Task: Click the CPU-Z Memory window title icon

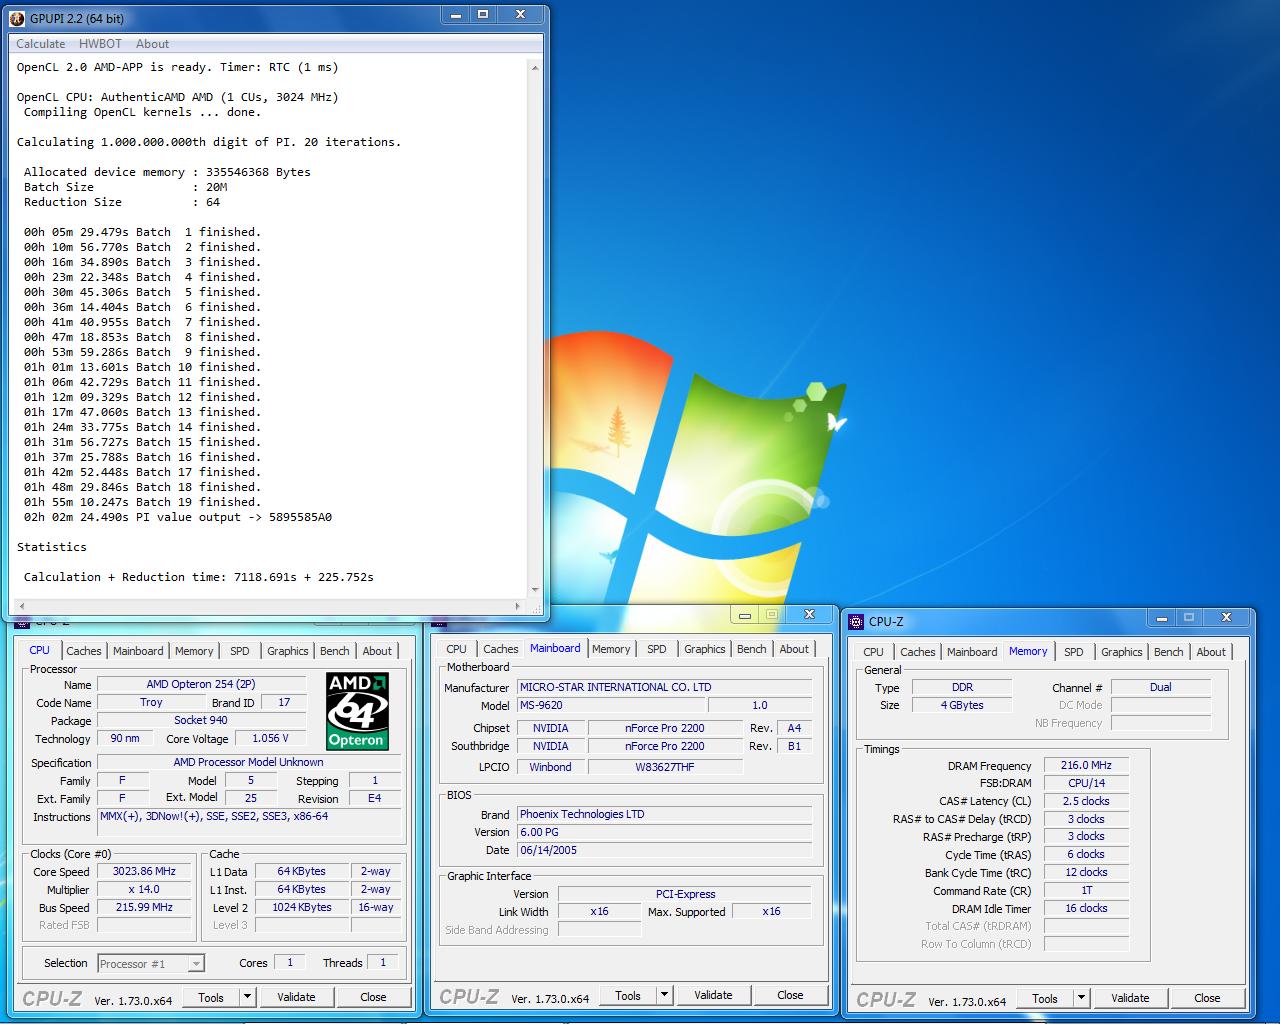Action: click(856, 621)
